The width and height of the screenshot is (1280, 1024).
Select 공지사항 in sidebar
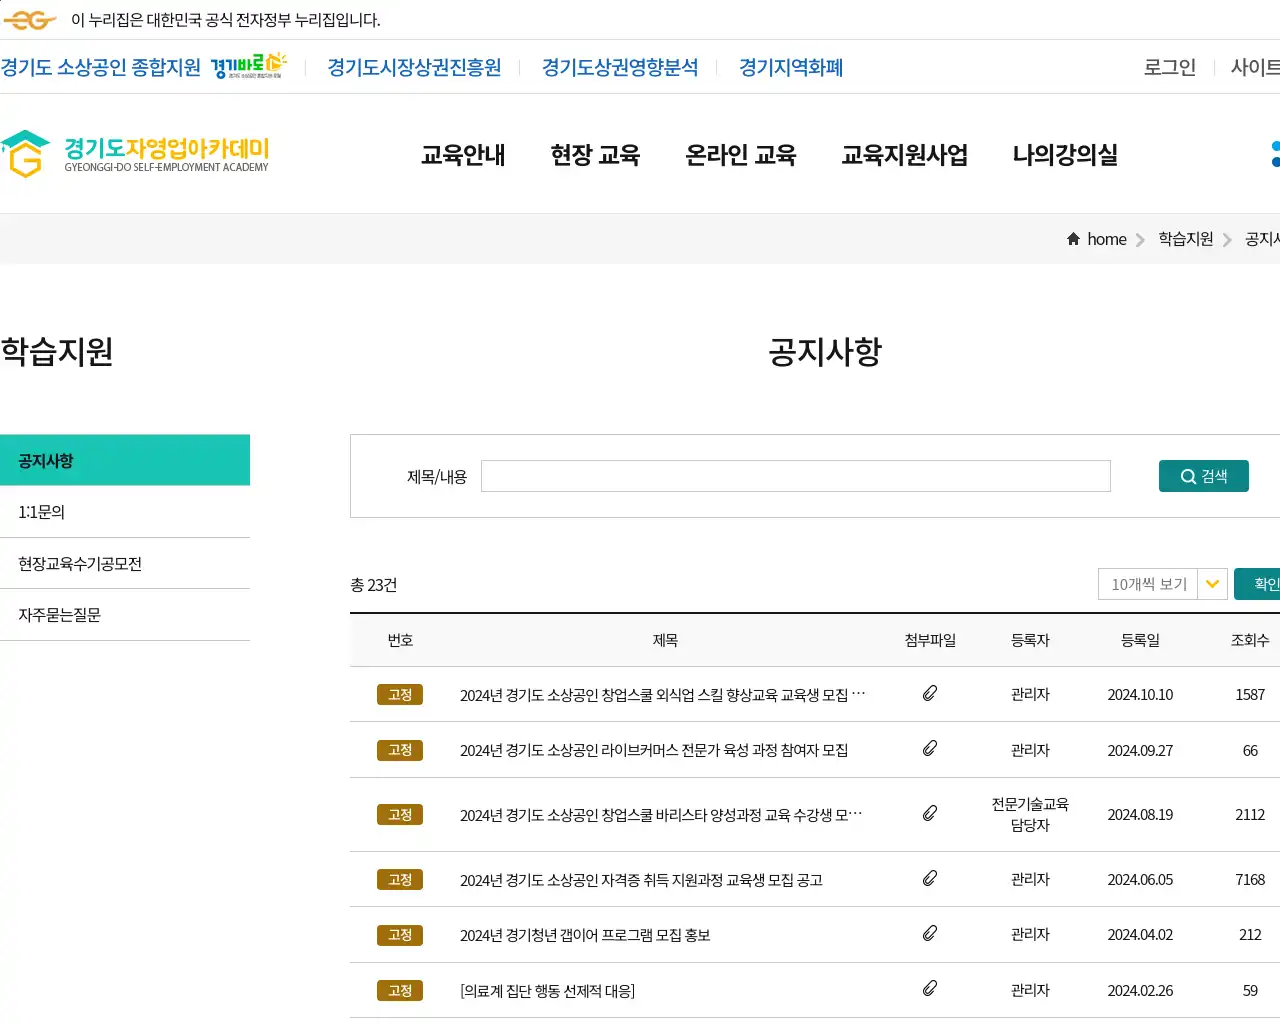point(125,460)
